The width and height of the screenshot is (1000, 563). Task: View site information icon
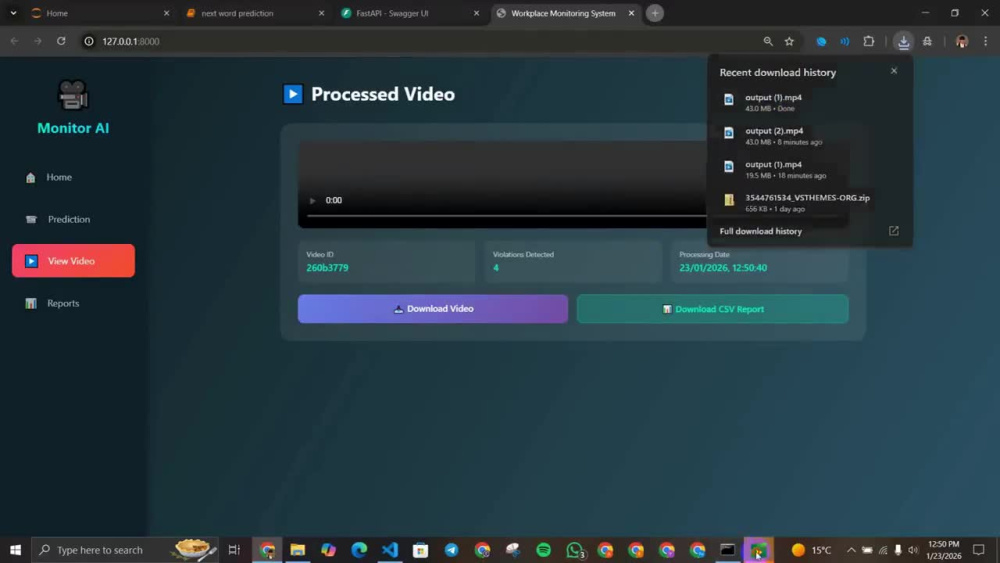(x=89, y=41)
